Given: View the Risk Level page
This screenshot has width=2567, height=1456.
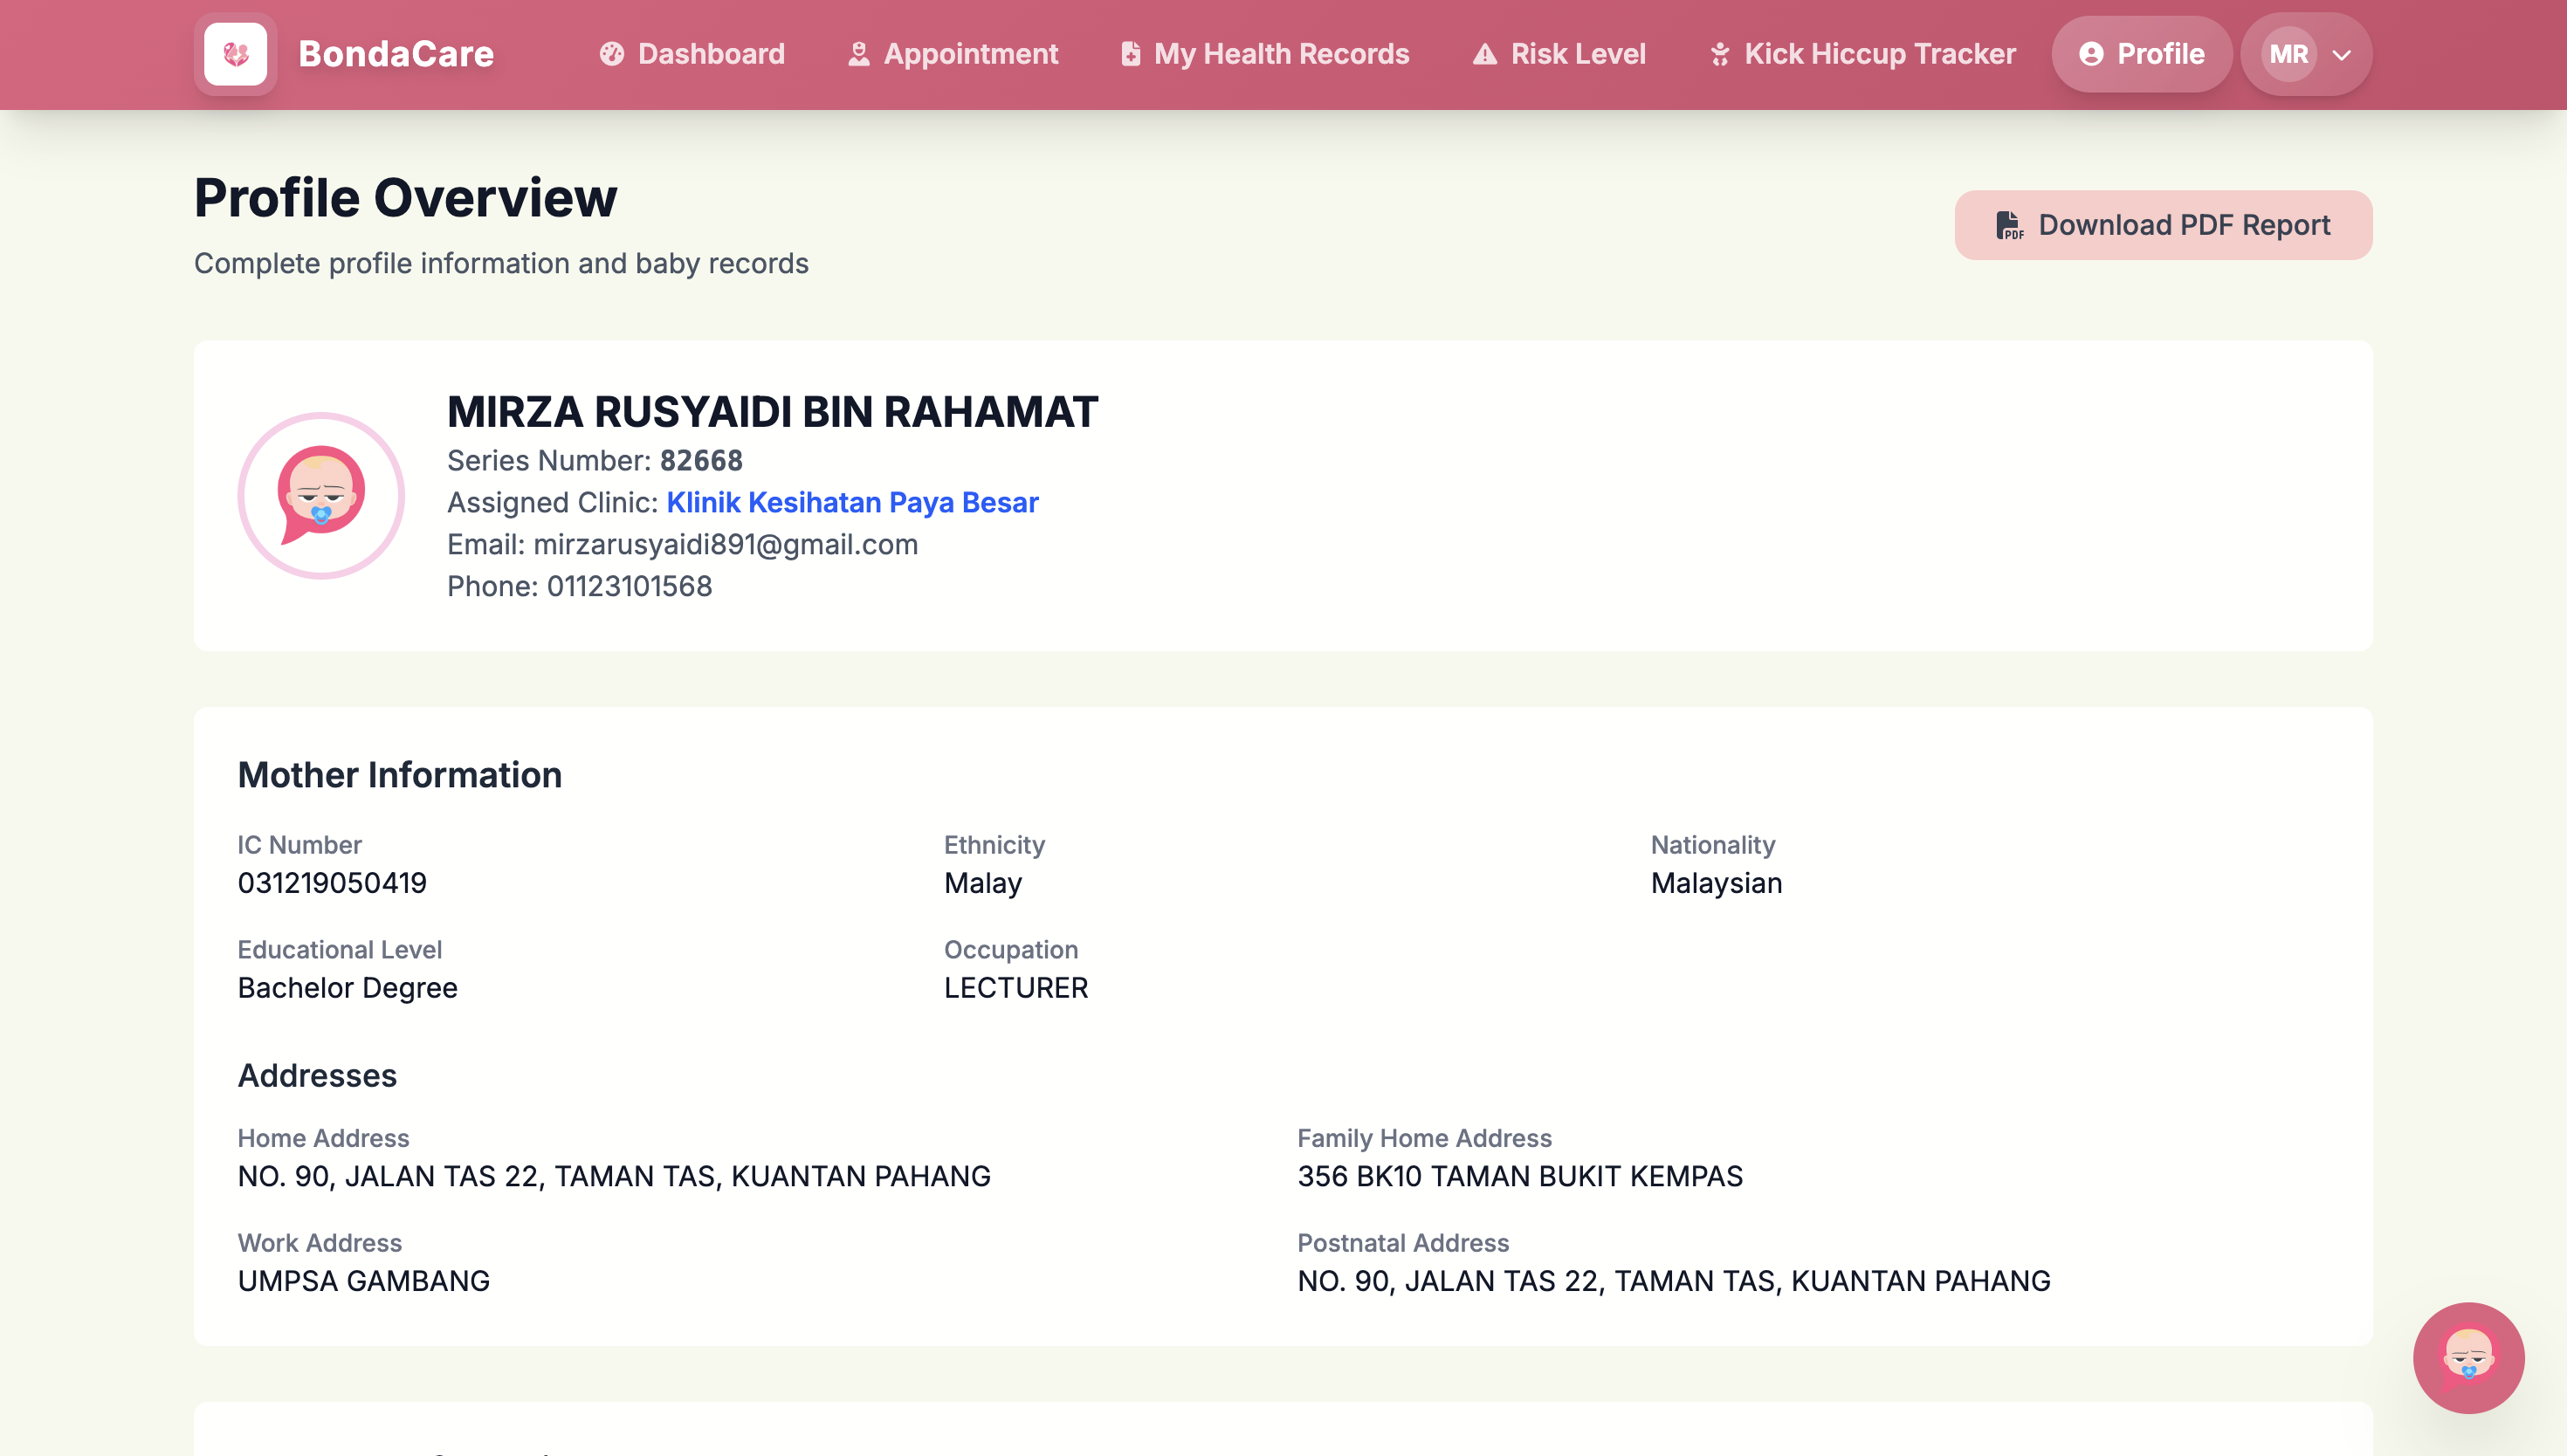Looking at the screenshot, I should (1558, 54).
